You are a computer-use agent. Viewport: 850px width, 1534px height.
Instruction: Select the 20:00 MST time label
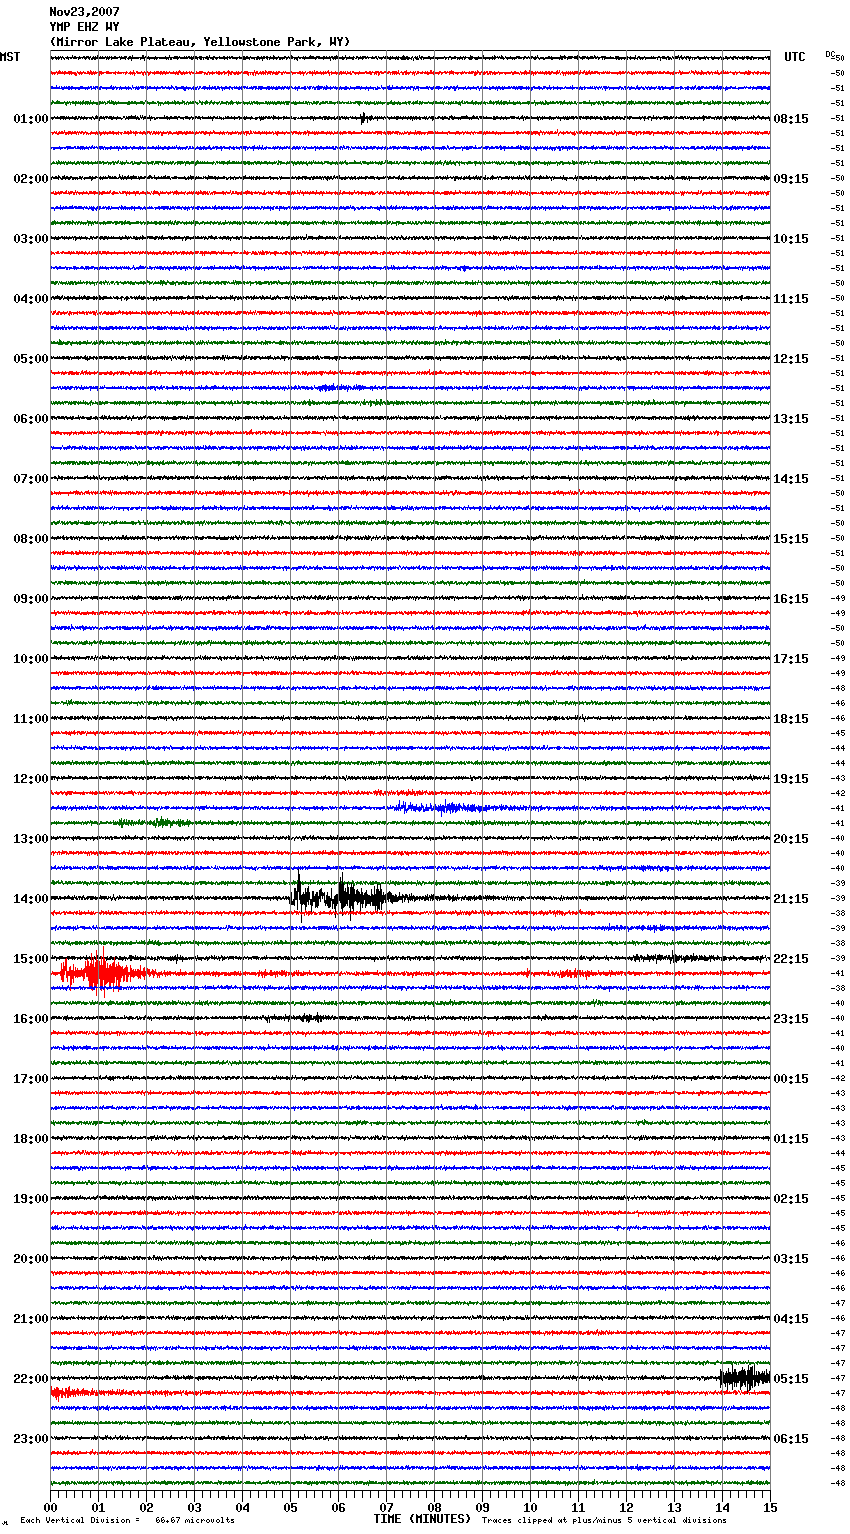click(31, 1259)
